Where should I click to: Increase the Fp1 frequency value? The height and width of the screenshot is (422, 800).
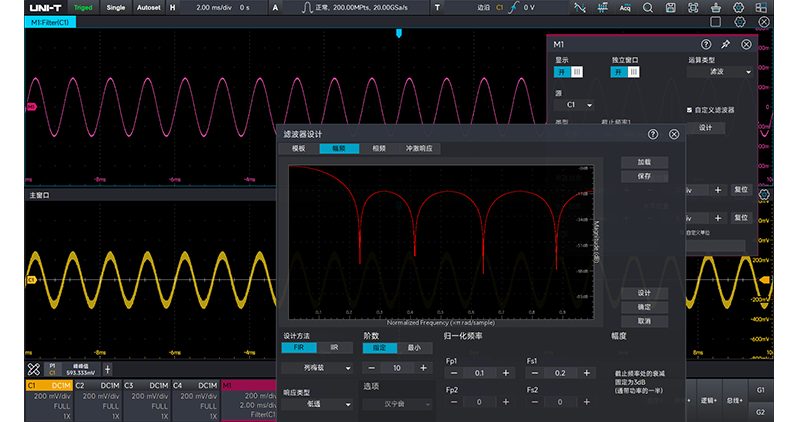(506, 373)
